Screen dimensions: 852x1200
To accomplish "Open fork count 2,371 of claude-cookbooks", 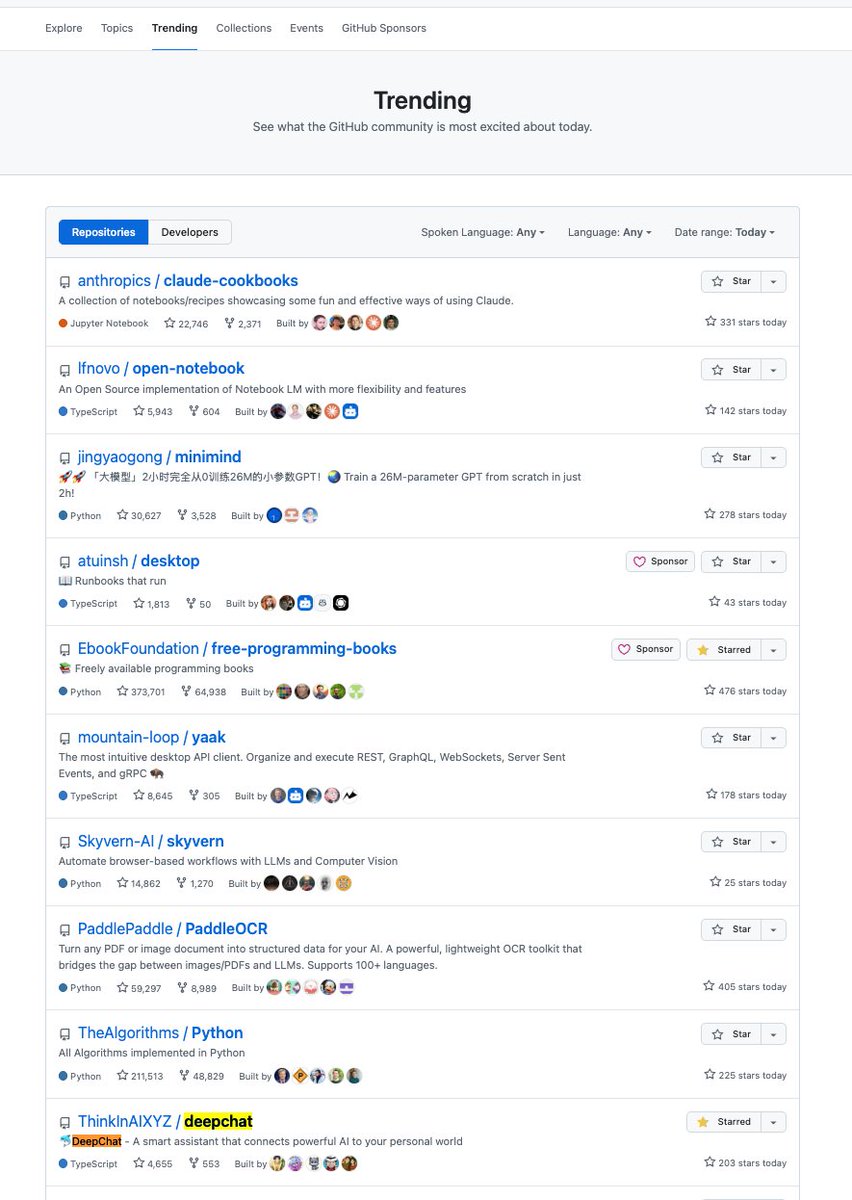I will [243, 323].
